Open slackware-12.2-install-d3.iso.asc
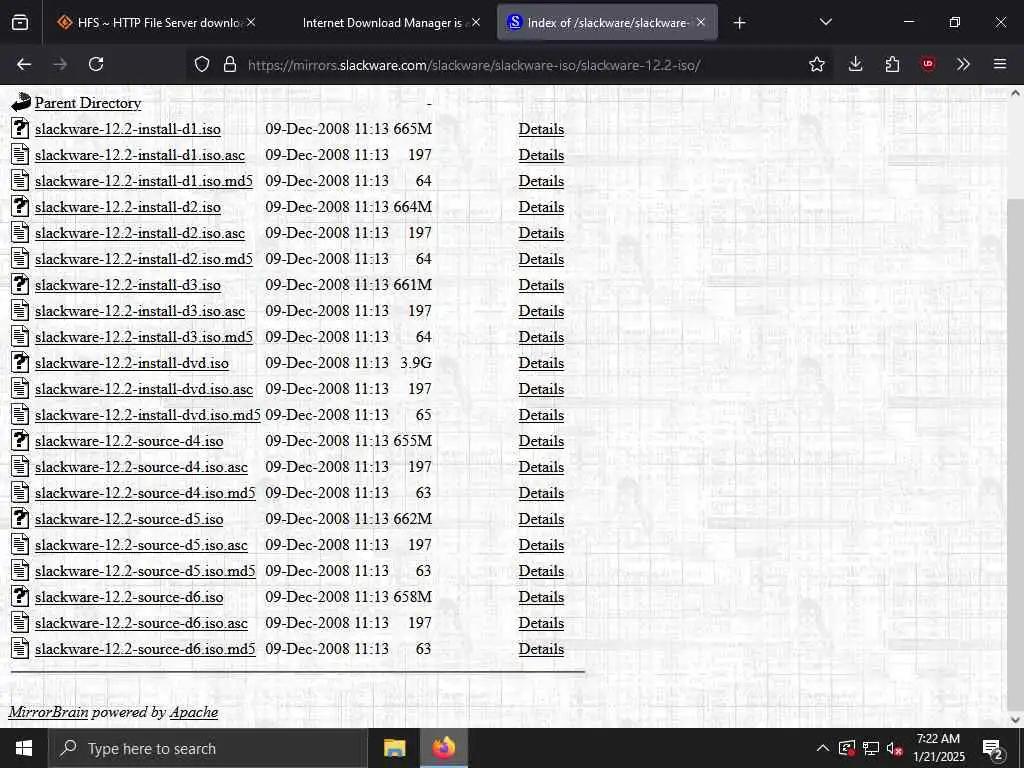This screenshot has height=768, width=1024. (140, 311)
